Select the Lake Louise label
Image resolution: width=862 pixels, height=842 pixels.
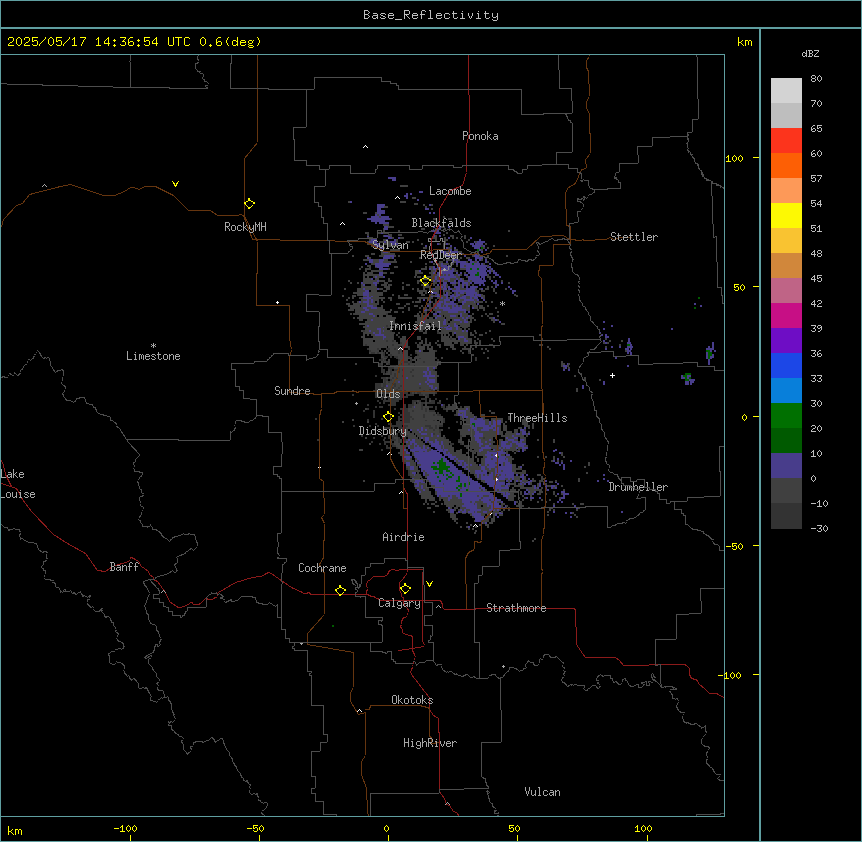coord(18,484)
